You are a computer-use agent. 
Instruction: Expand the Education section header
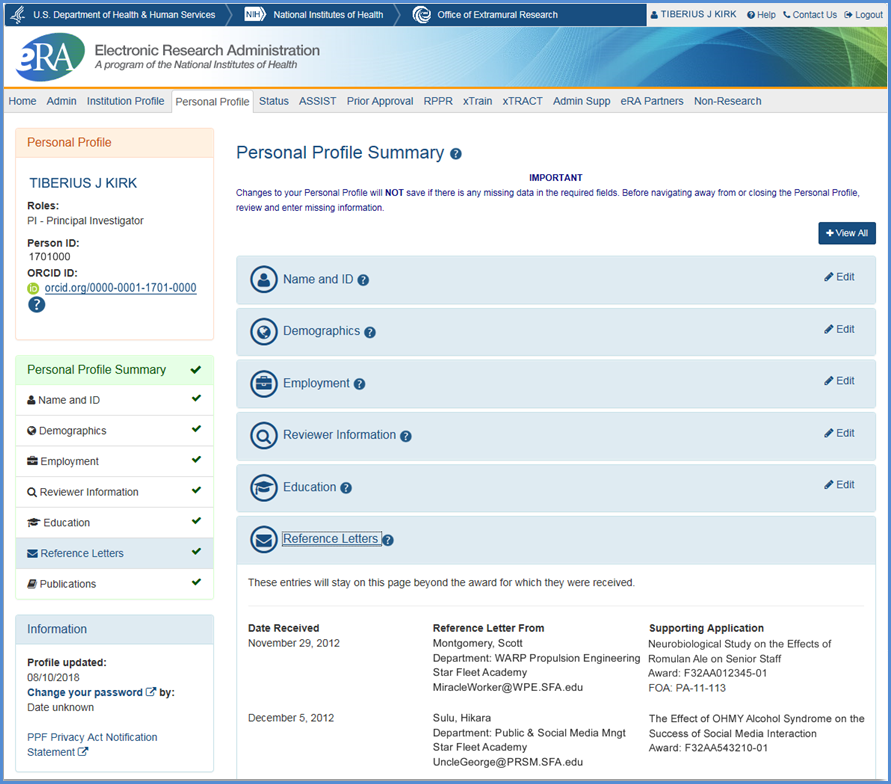click(x=556, y=487)
